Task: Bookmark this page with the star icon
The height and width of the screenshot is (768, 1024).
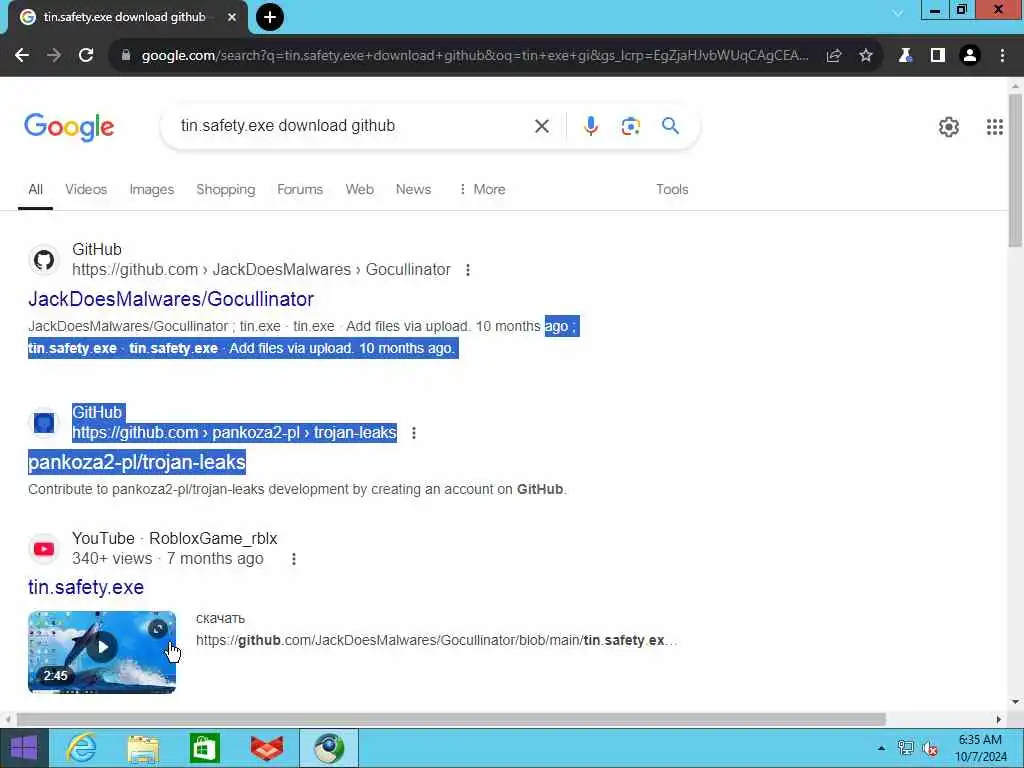Action: [866, 56]
